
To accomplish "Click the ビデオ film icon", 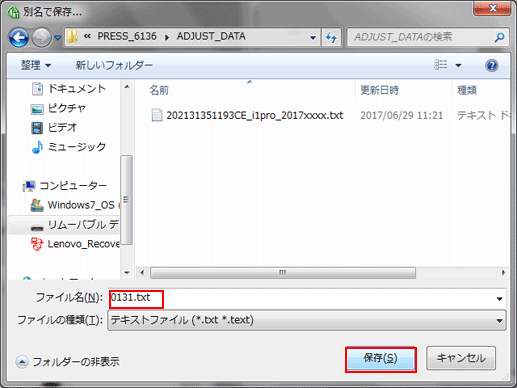I will pos(37,128).
